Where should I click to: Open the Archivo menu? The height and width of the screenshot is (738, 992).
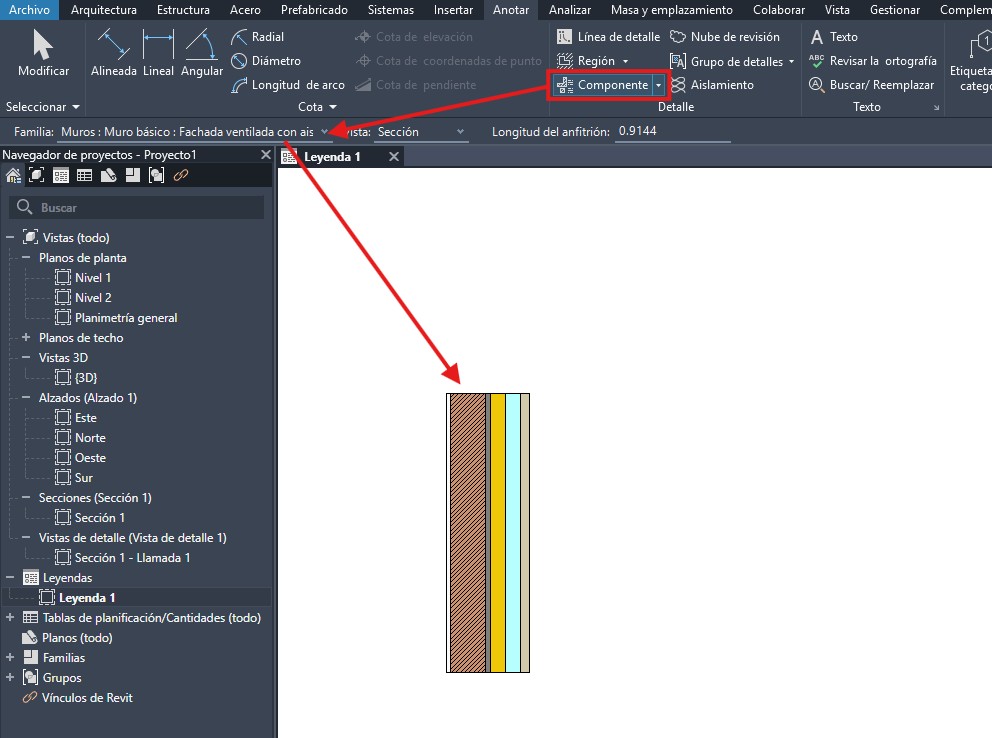click(29, 10)
